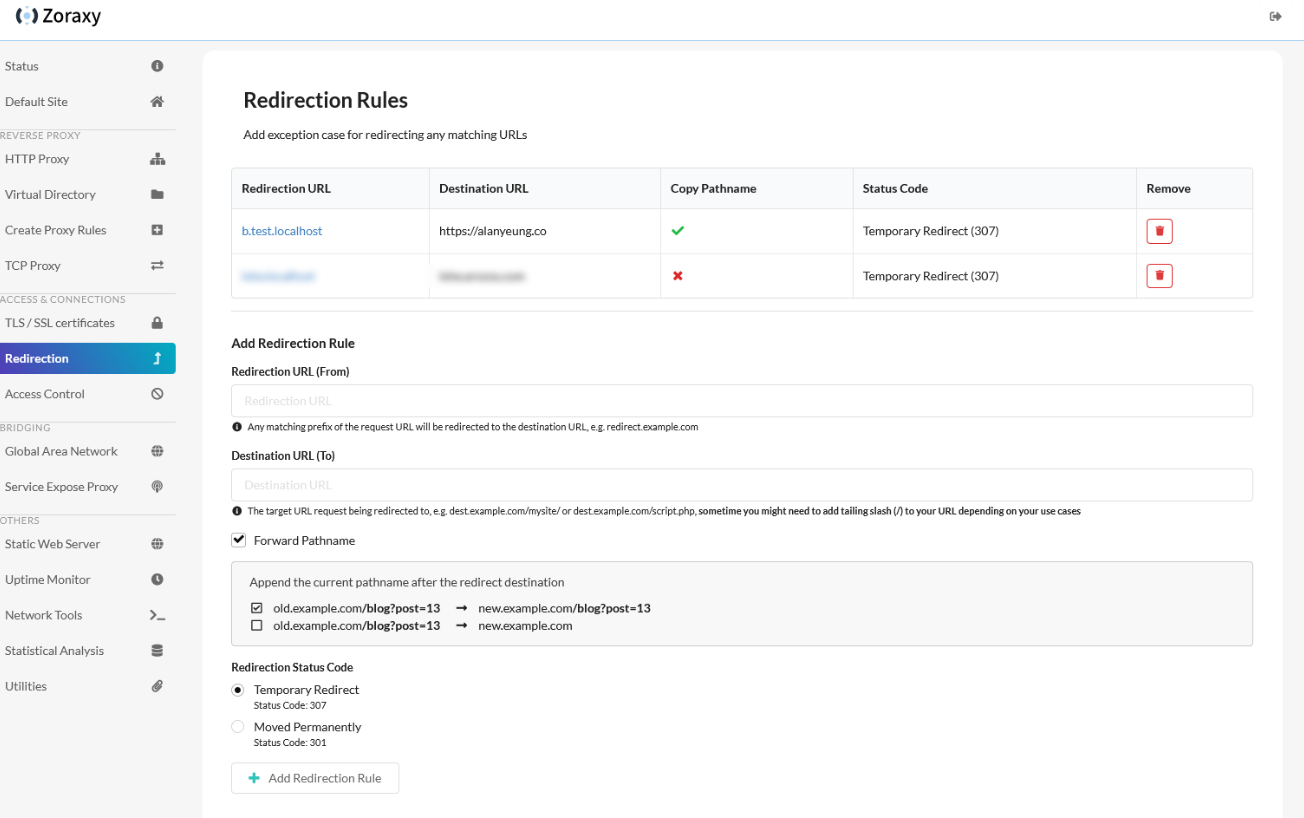The height and width of the screenshot is (818, 1304).
Task: Click the Utilities paperclip icon
Action: pyautogui.click(x=157, y=687)
